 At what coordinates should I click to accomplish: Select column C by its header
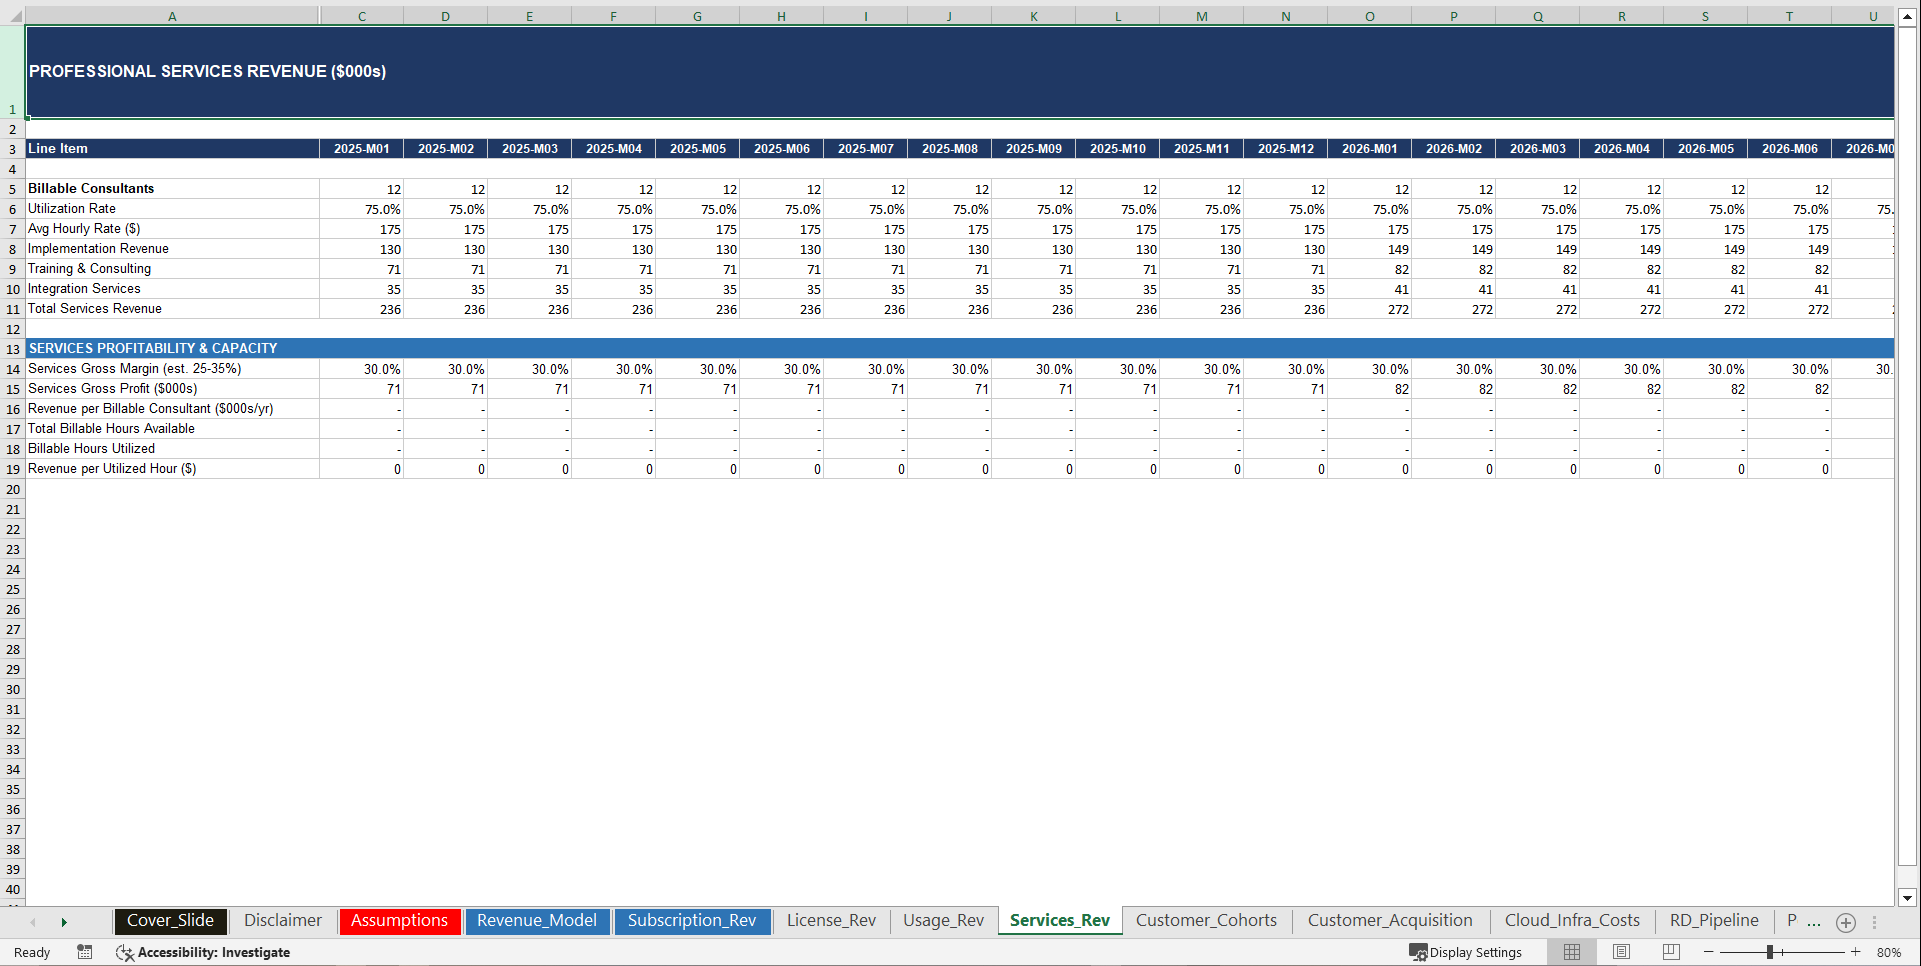pos(361,16)
